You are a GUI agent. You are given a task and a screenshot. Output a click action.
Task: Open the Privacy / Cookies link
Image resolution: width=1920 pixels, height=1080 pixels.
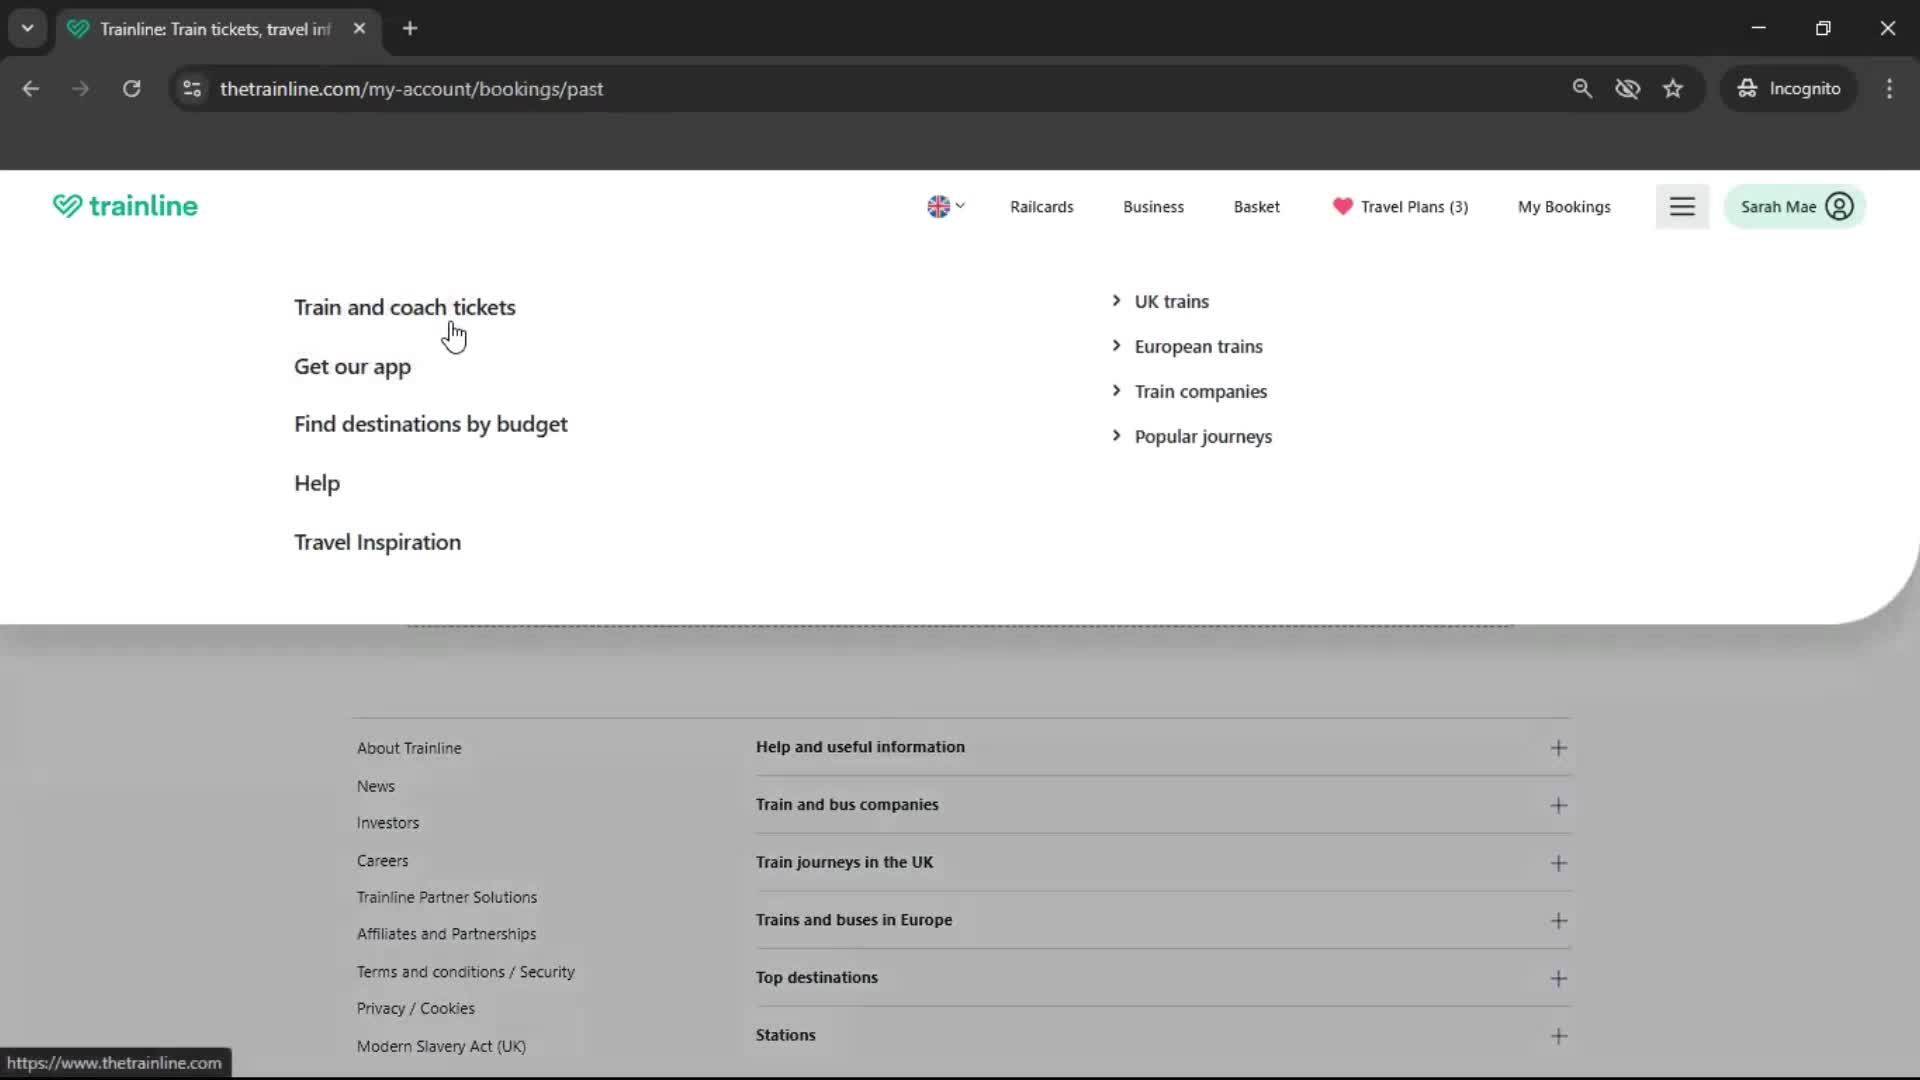tap(415, 1008)
